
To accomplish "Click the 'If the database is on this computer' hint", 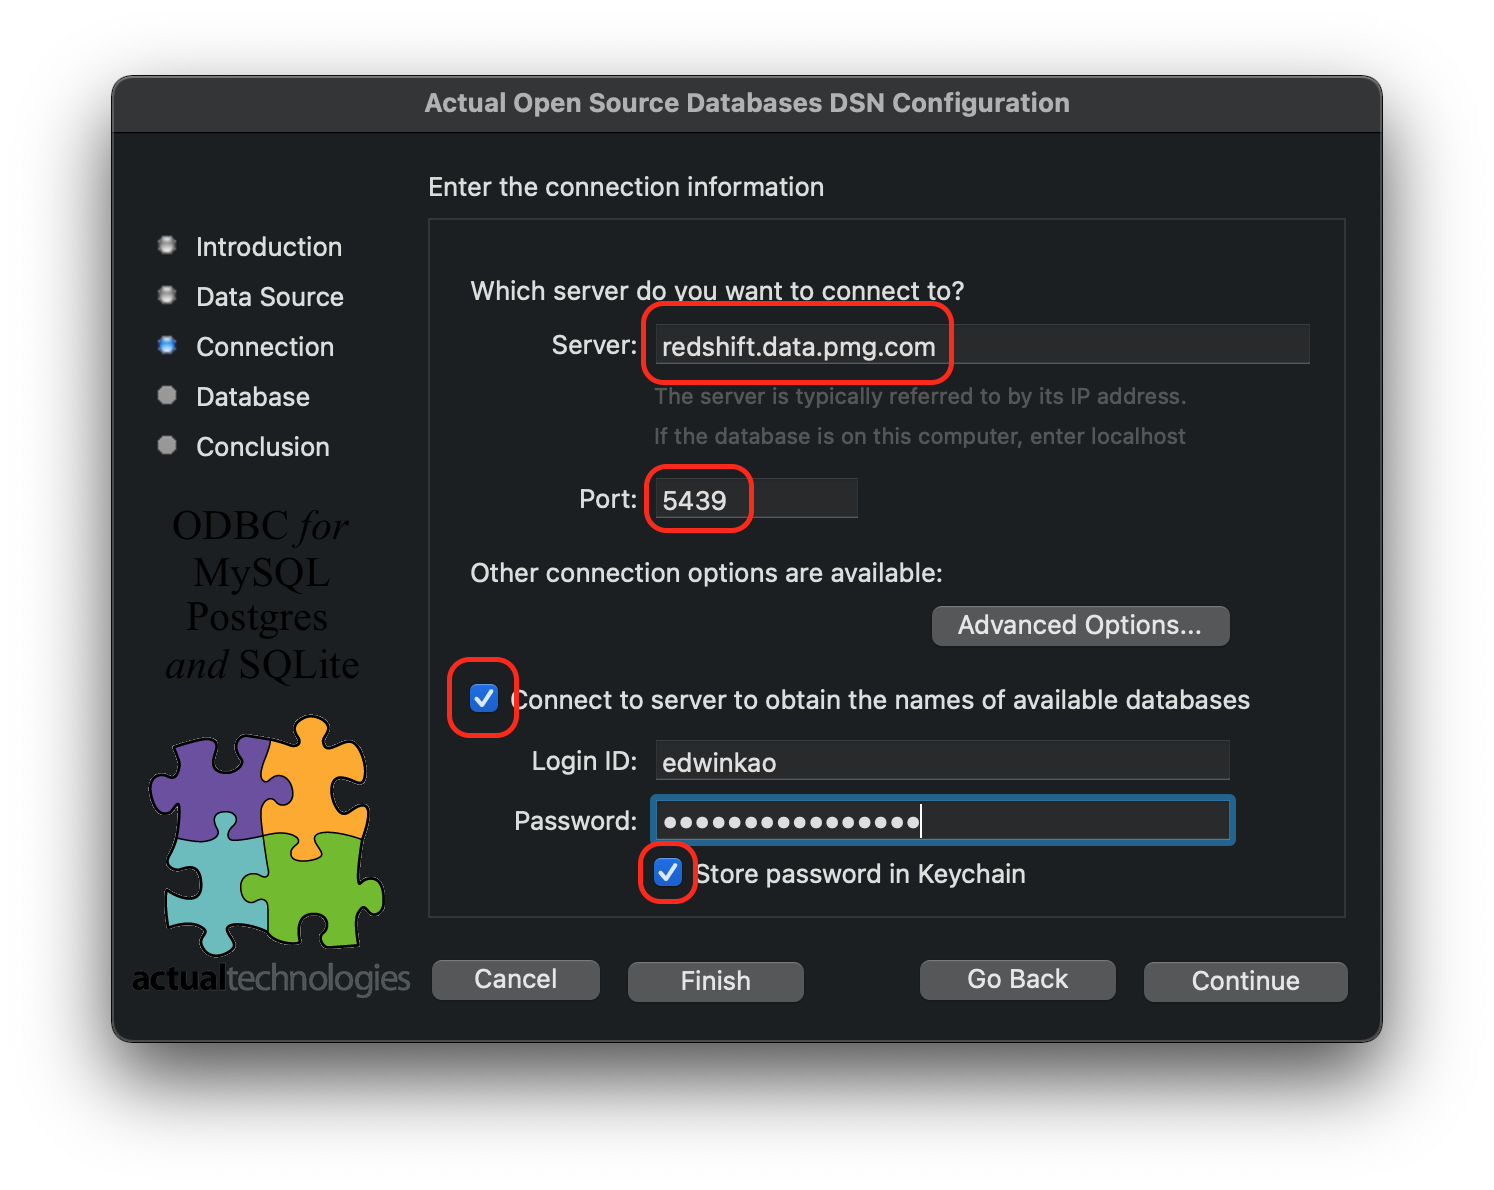I will (919, 436).
